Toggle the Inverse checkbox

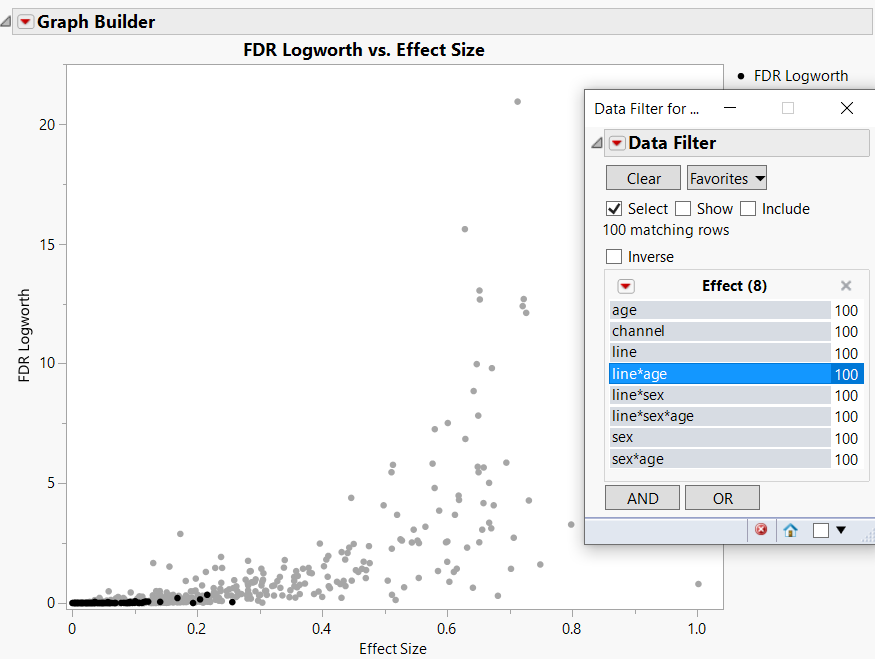[x=615, y=256]
